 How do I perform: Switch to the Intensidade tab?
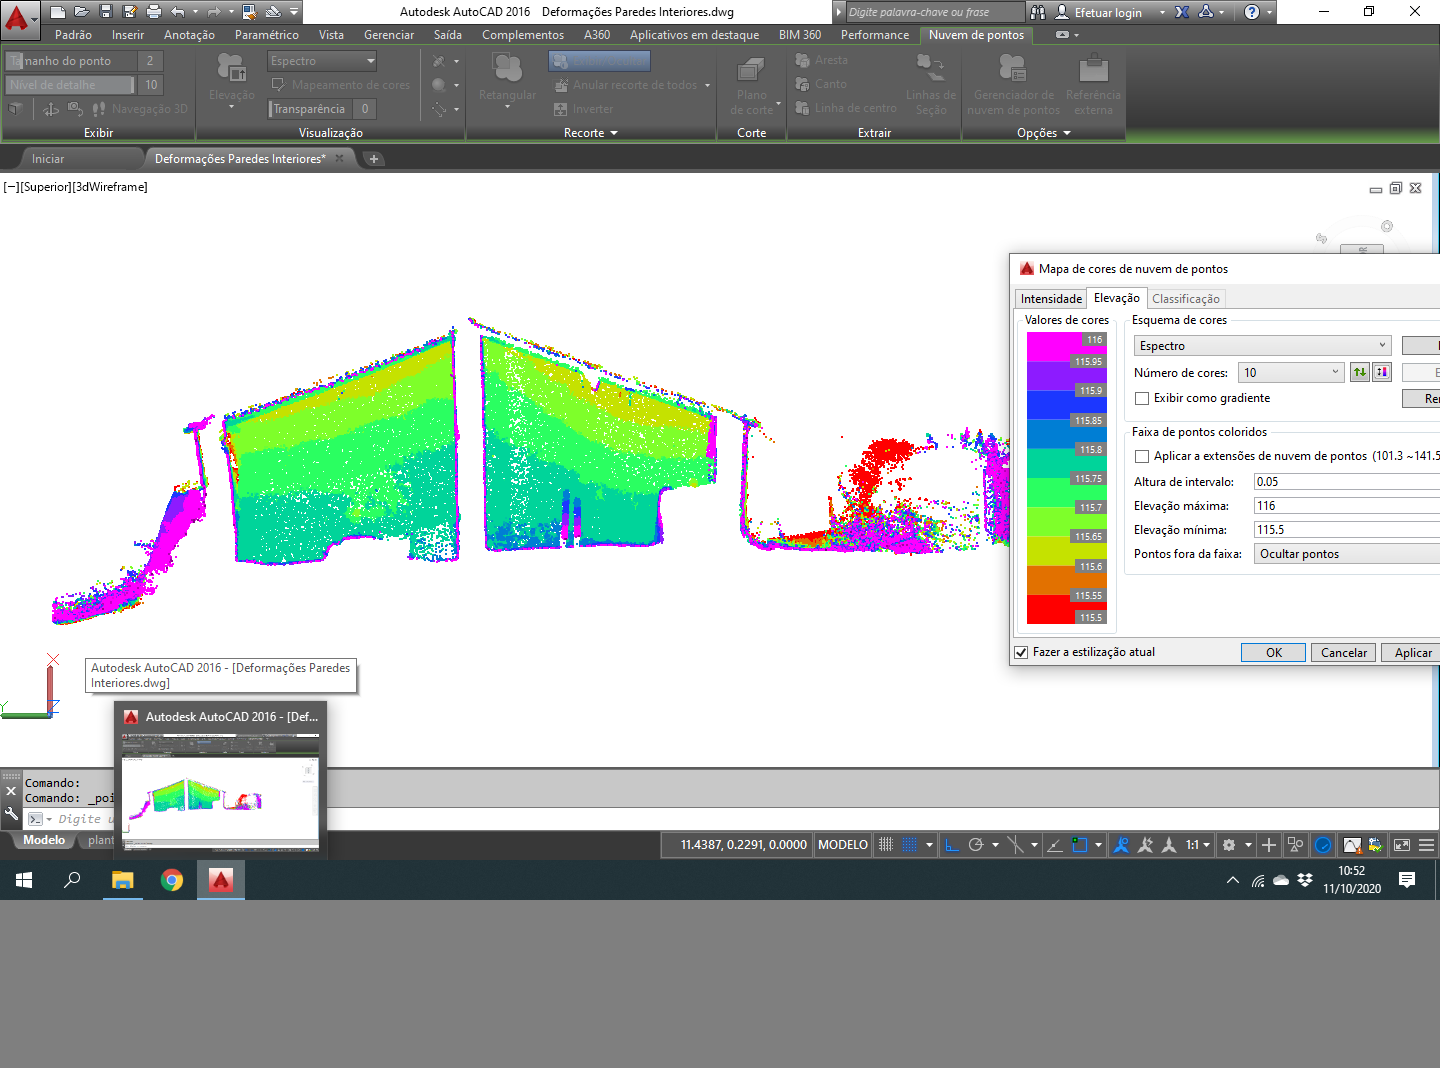[1051, 299]
